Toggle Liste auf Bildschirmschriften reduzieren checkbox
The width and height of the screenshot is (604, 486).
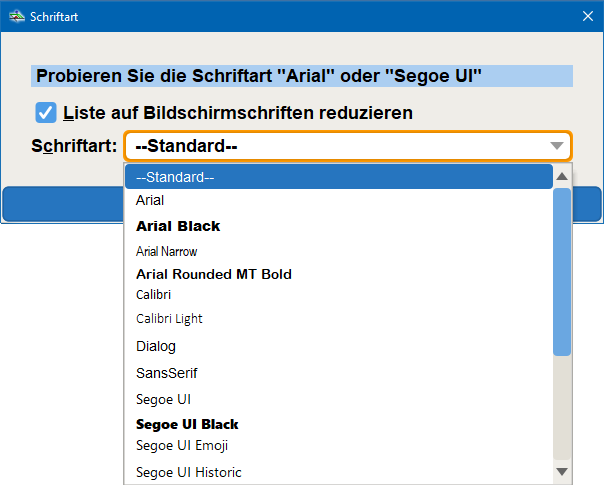point(46,113)
